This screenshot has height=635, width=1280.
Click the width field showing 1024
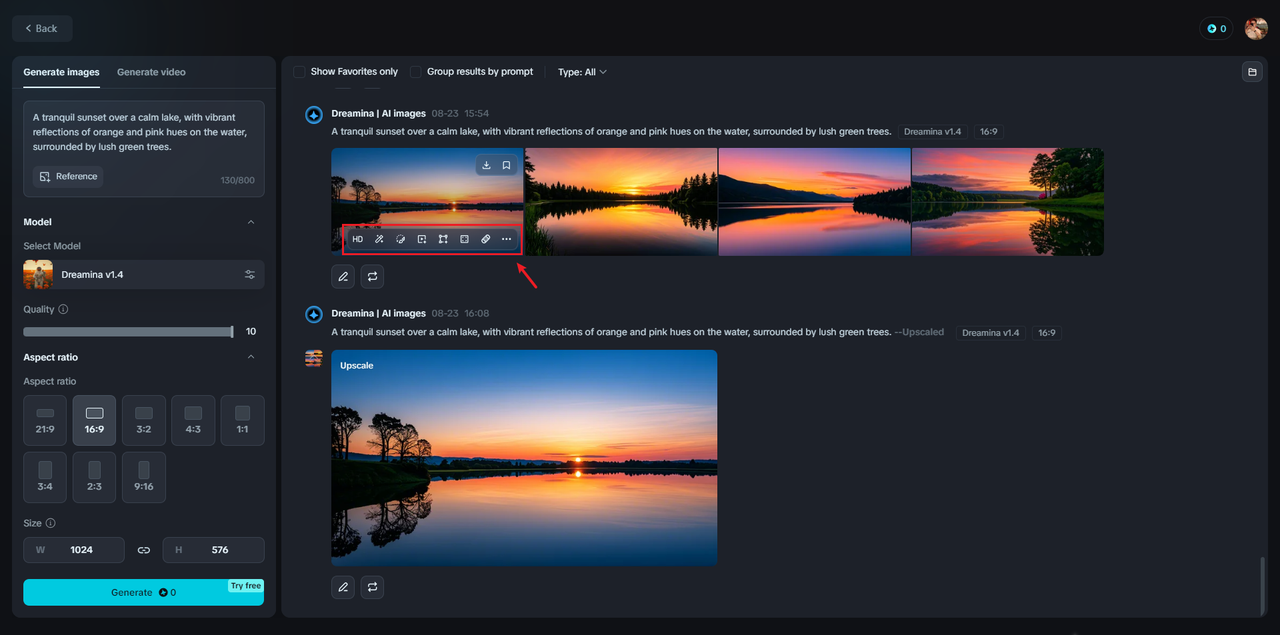point(74,550)
